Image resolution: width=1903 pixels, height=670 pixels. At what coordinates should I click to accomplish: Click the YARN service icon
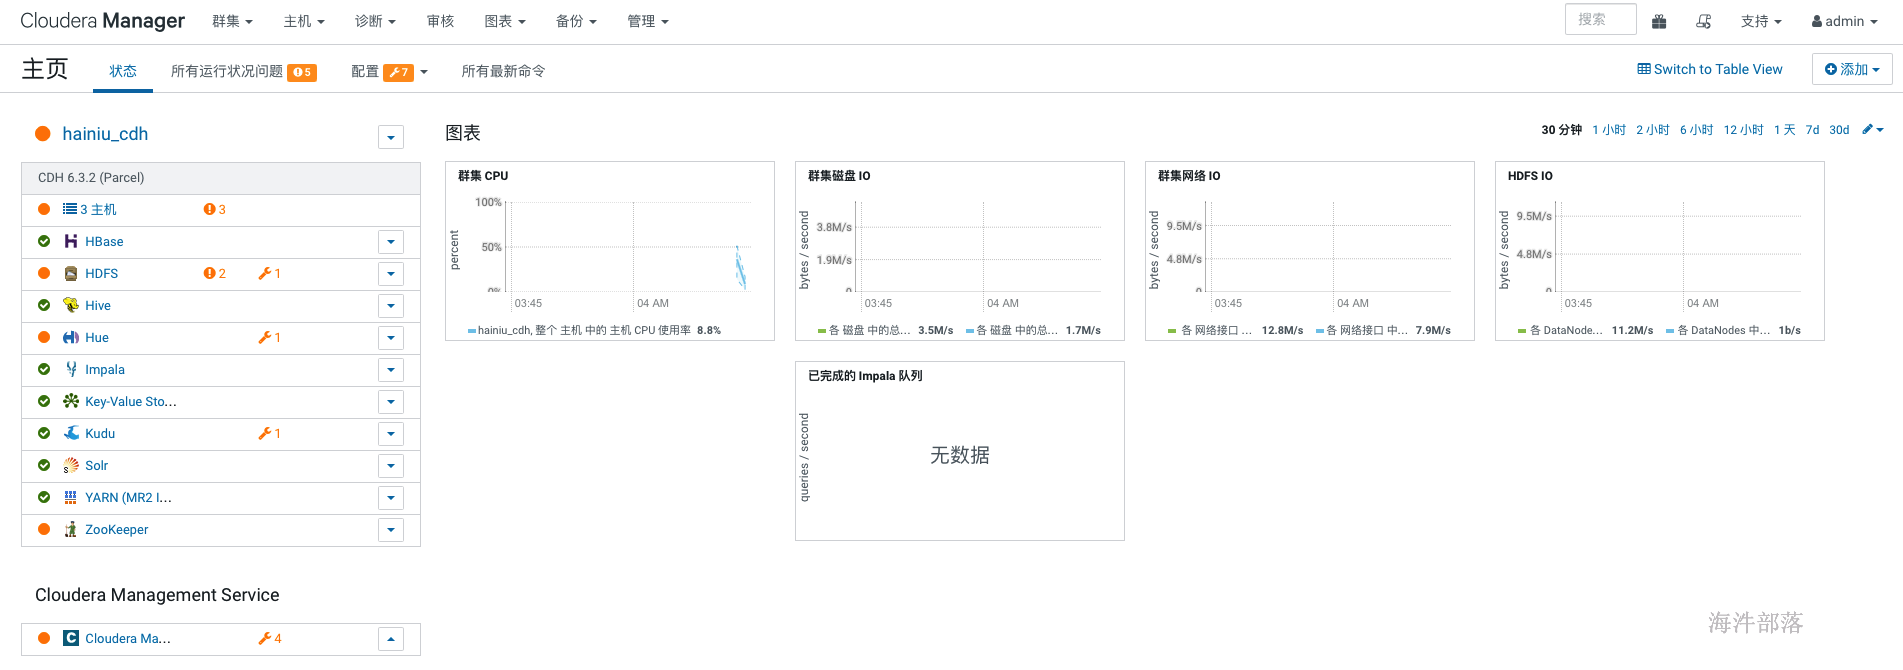(71, 497)
